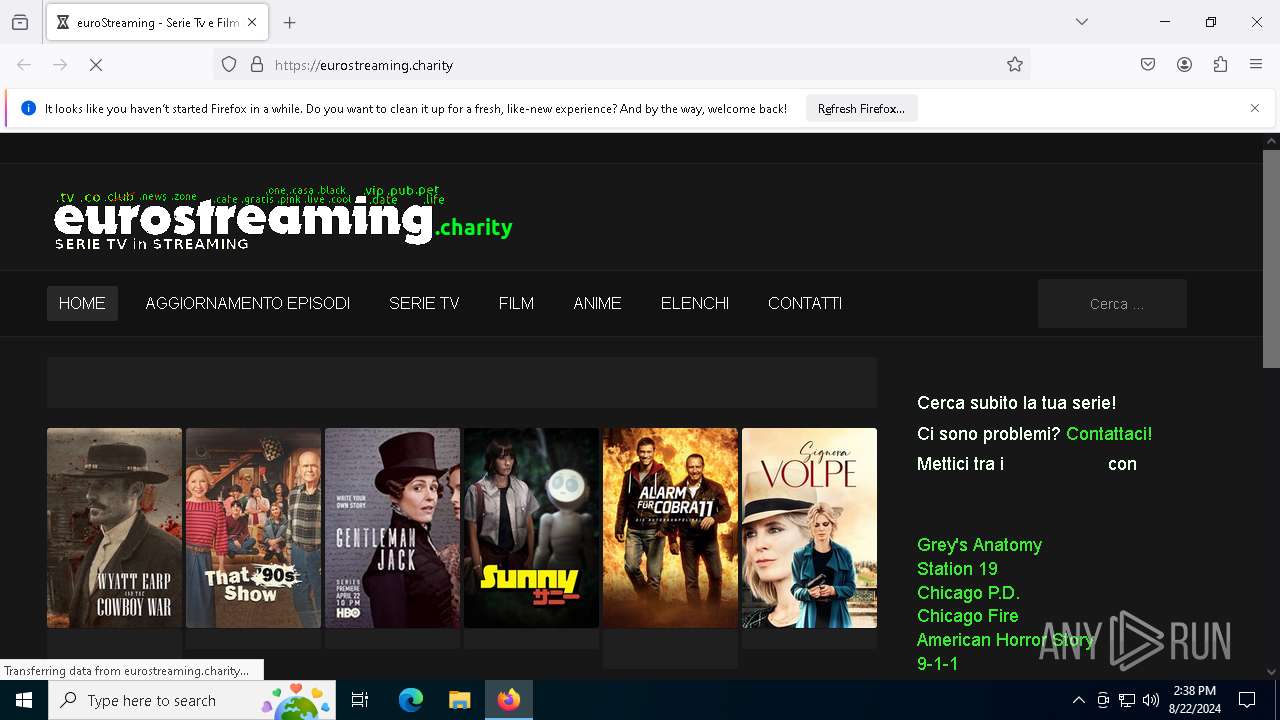This screenshot has width=1280, height=720.
Task: Click the Cerca search field
Action: (x=1112, y=304)
